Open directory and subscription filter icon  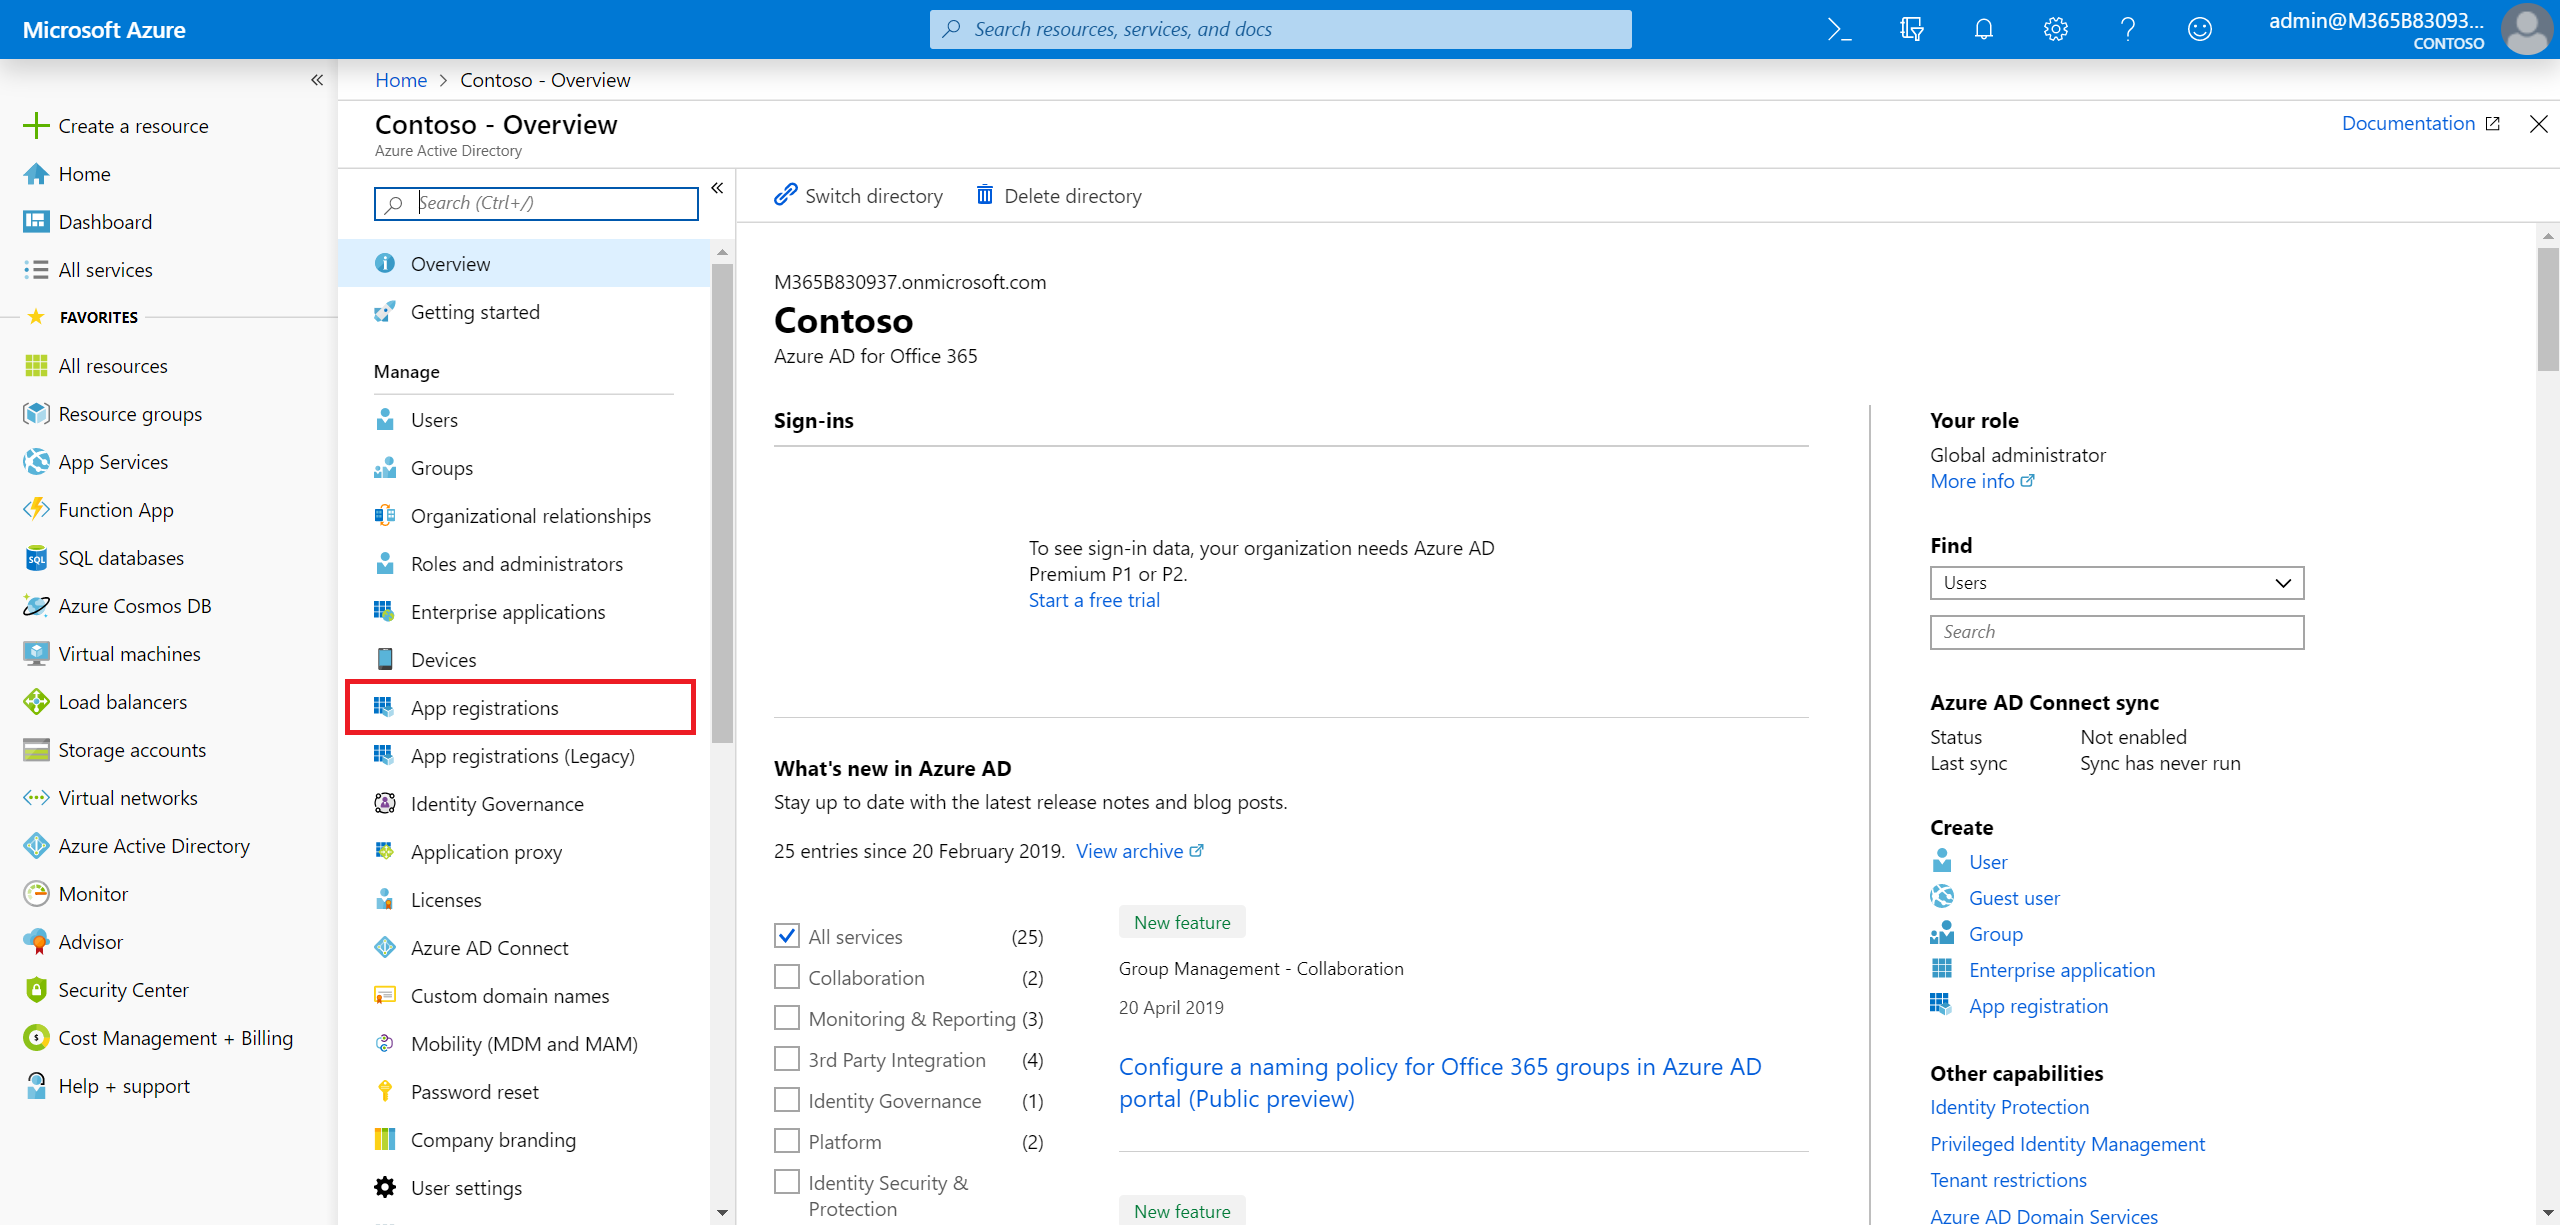click(1911, 29)
